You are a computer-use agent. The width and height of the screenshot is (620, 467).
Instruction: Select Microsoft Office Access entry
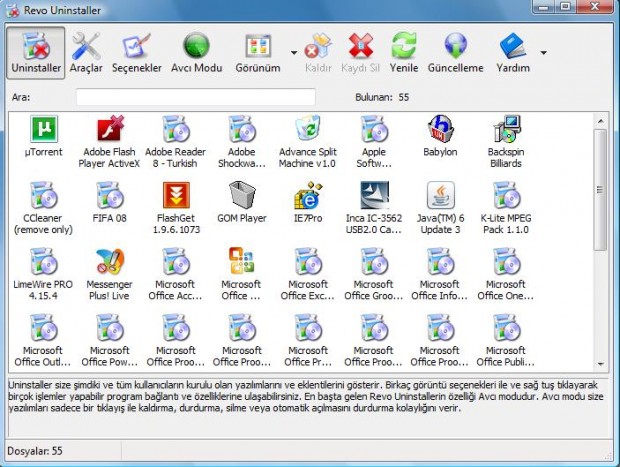(175, 274)
